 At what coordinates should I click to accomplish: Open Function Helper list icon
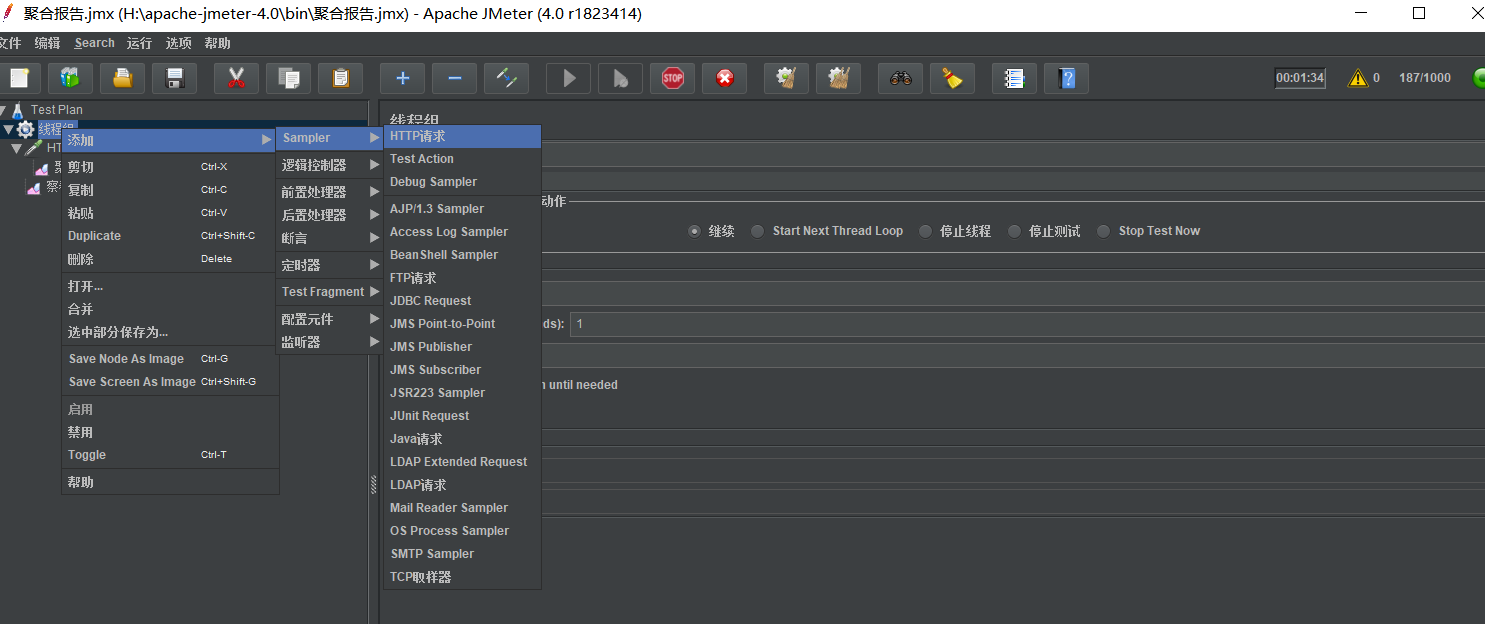[x=1014, y=78]
